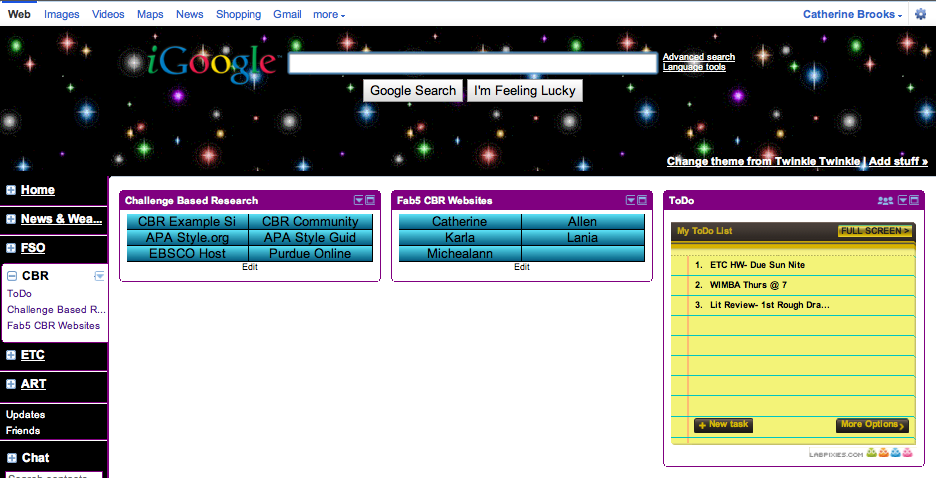This screenshot has height=478, width=936.
Task: Switch to Web search
Action: coord(19,14)
